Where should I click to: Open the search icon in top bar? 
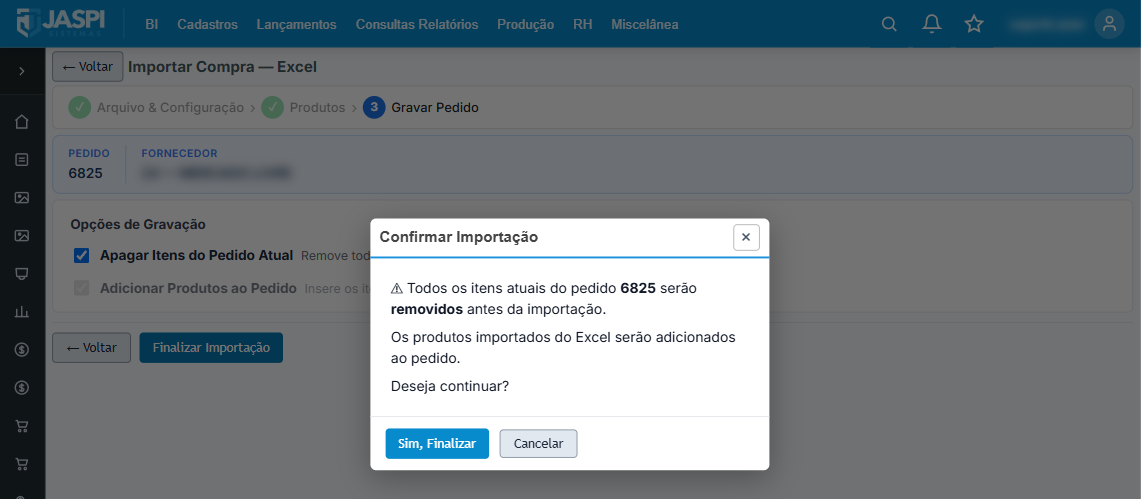[888, 24]
